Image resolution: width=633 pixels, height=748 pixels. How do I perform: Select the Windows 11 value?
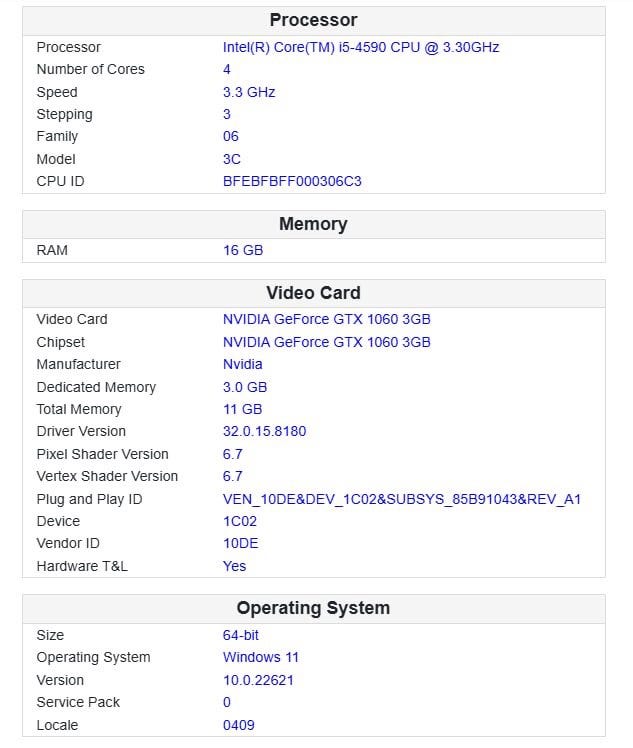pos(260,657)
